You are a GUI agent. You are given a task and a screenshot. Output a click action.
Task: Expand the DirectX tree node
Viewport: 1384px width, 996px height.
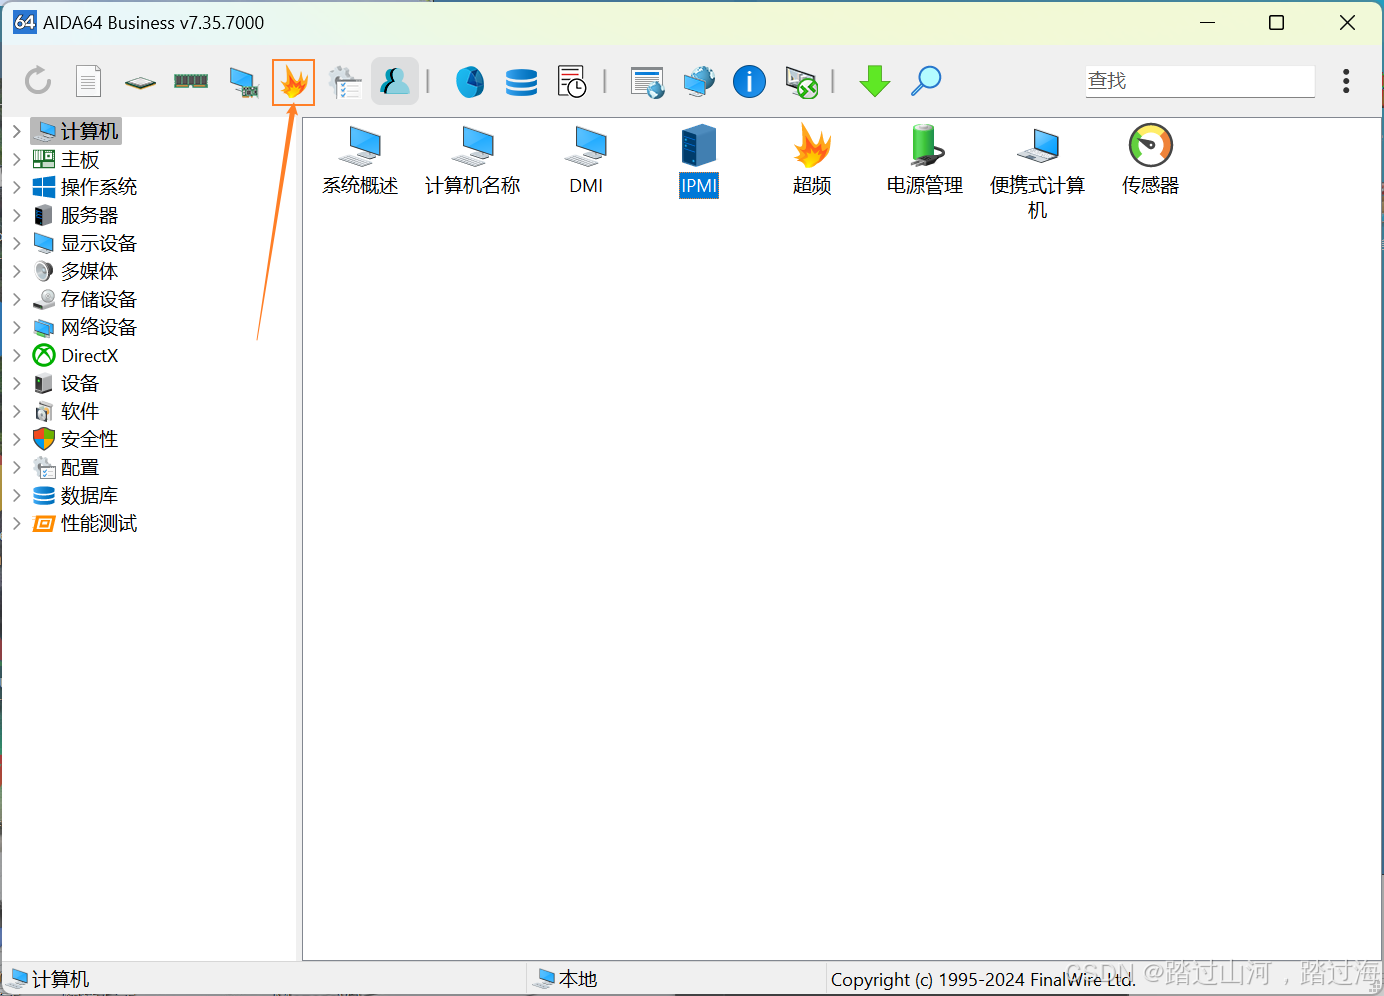click(x=16, y=355)
